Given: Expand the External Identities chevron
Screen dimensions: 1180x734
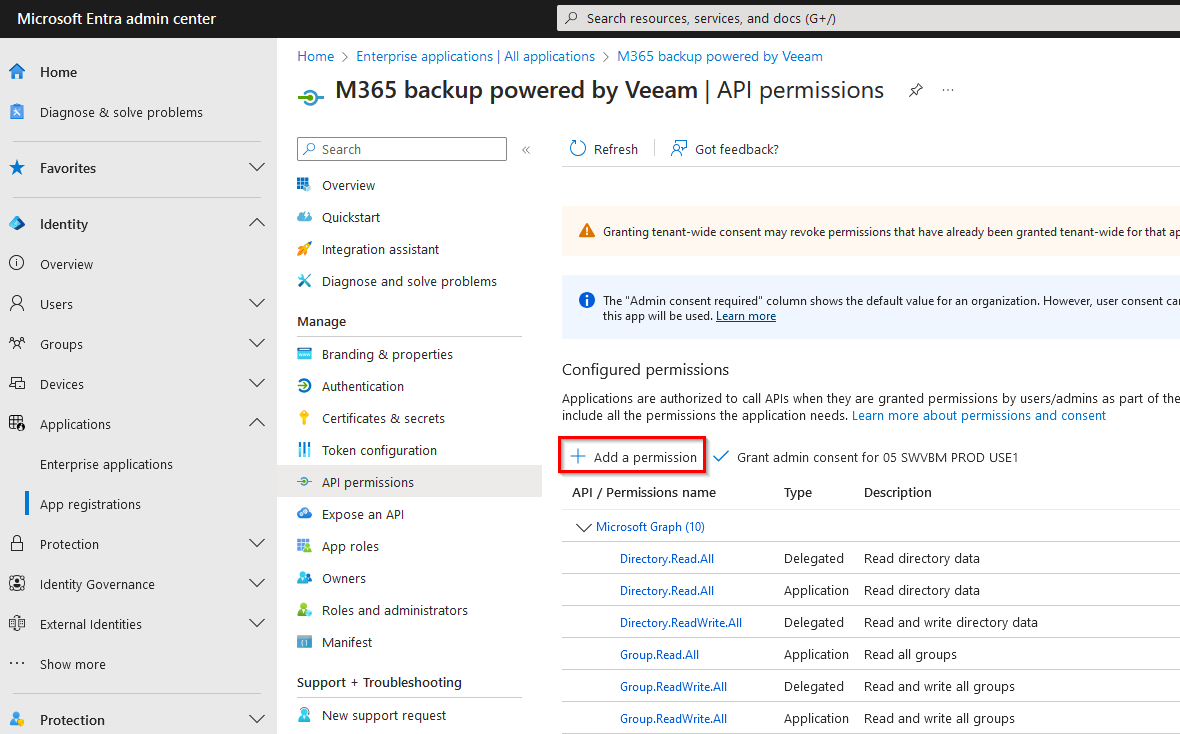Looking at the screenshot, I should (257, 623).
